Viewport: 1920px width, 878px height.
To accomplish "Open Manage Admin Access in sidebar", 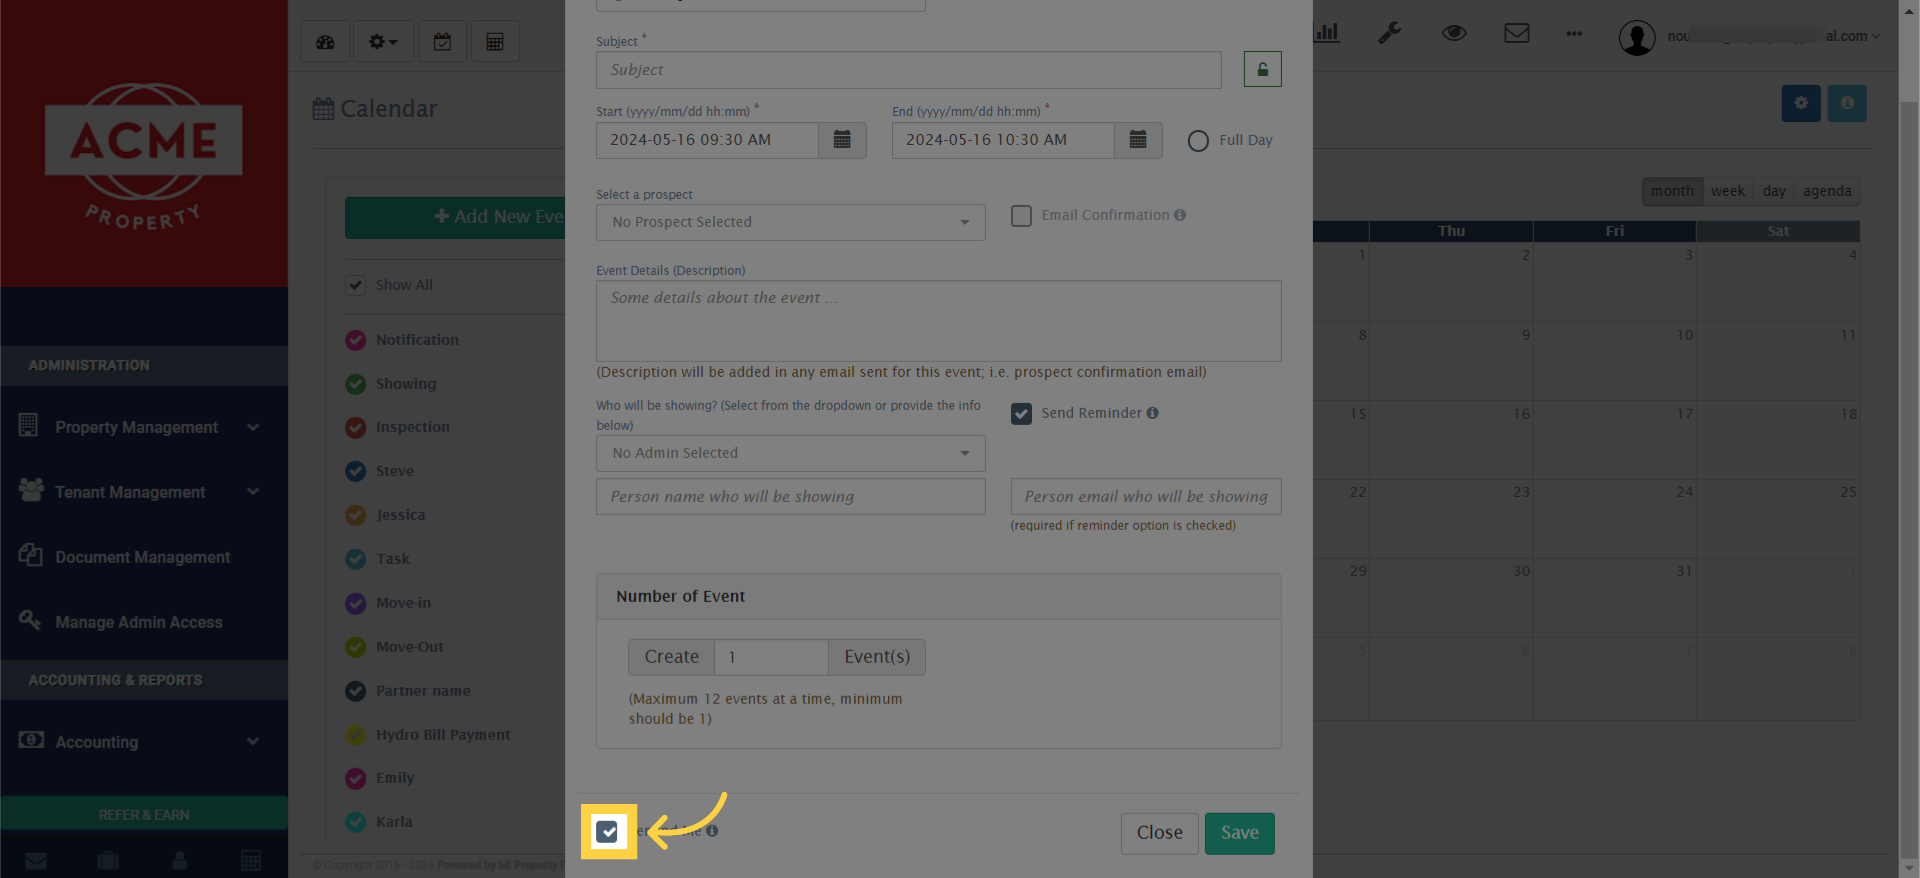I will [139, 622].
